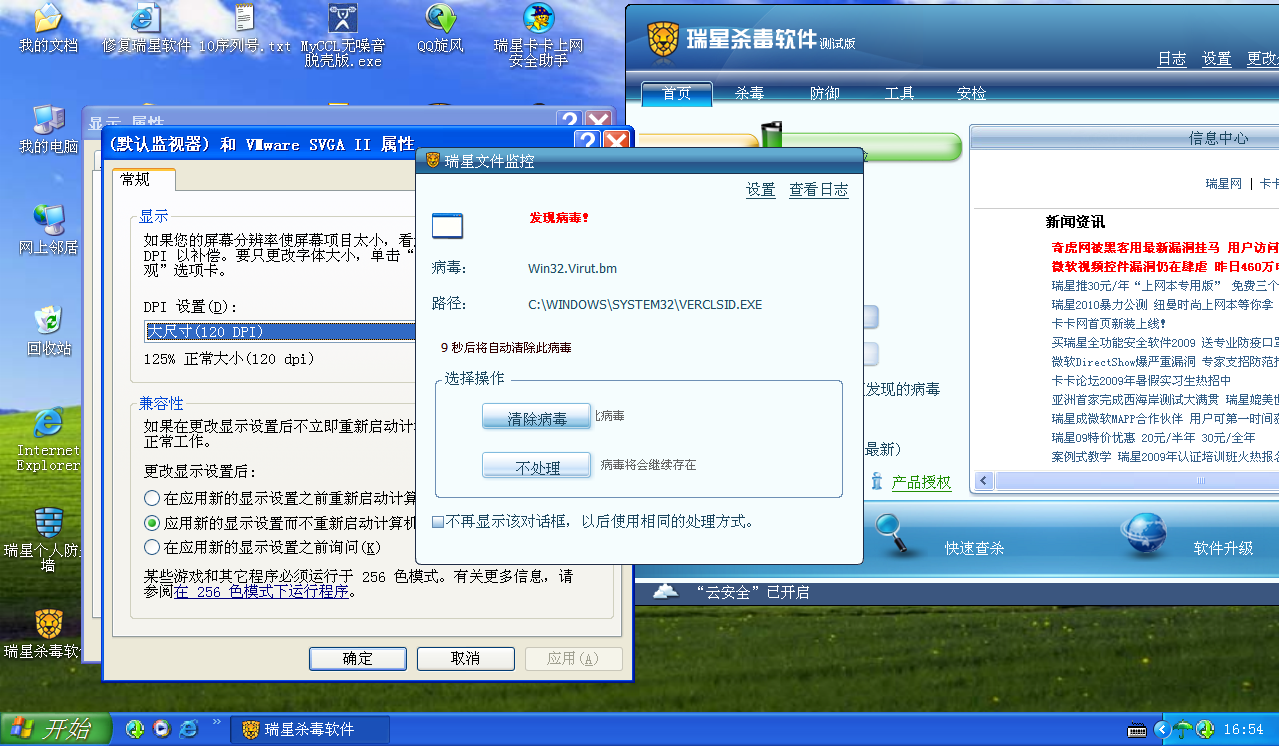Viewport: 1279px width, 746px height.
Task: Open 设置 link in file monitor dialog
Action: pos(761,190)
